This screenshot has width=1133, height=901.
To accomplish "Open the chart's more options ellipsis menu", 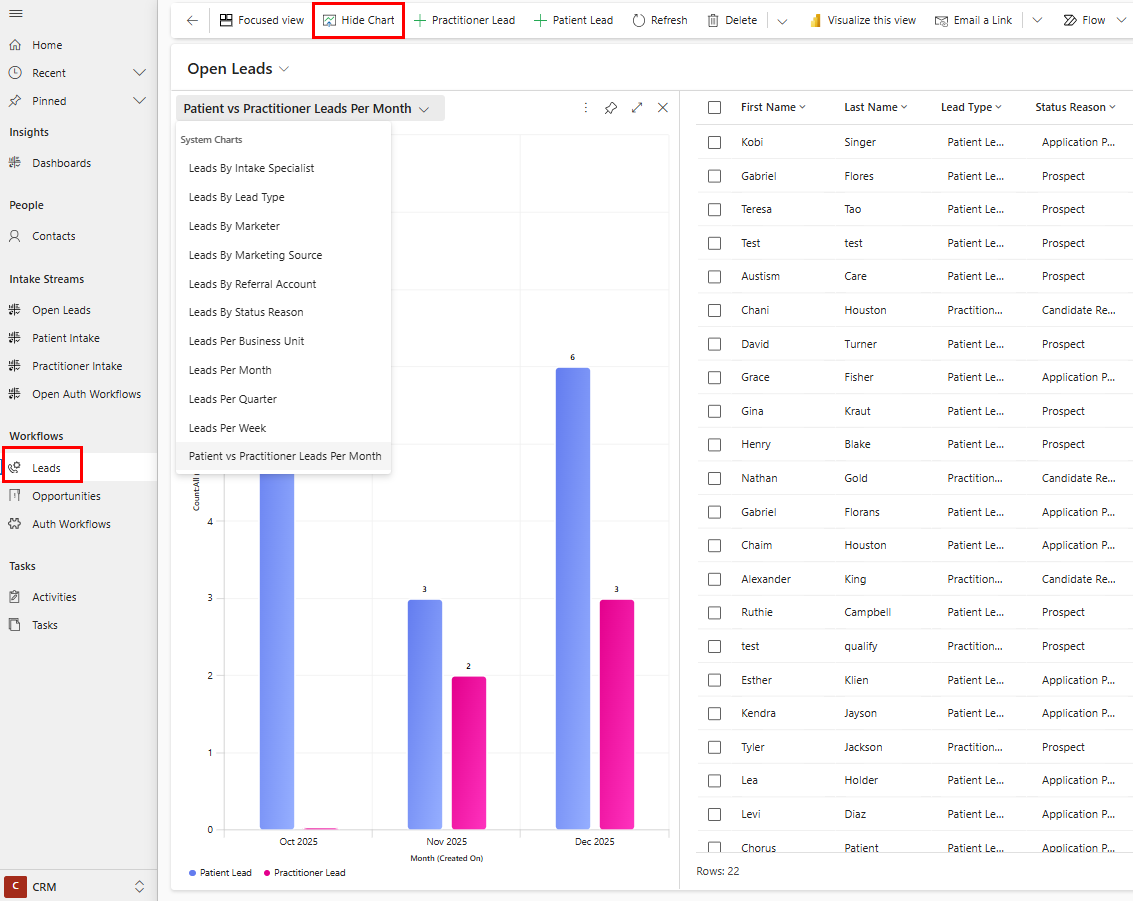I will tap(586, 108).
